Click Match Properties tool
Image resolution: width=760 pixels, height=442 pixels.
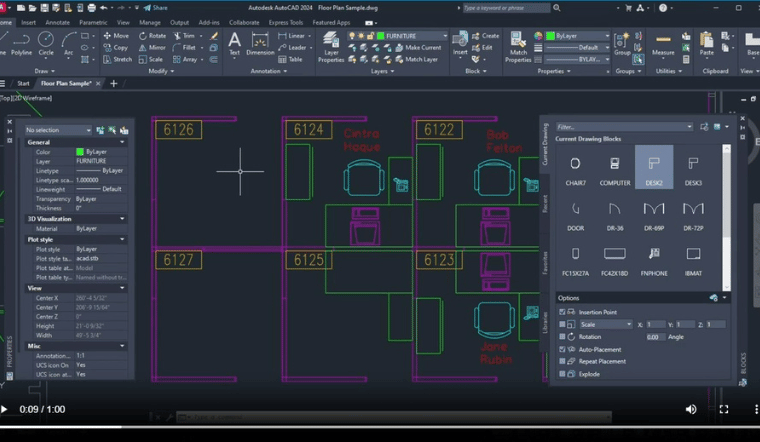pyautogui.click(x=518, y=47)
